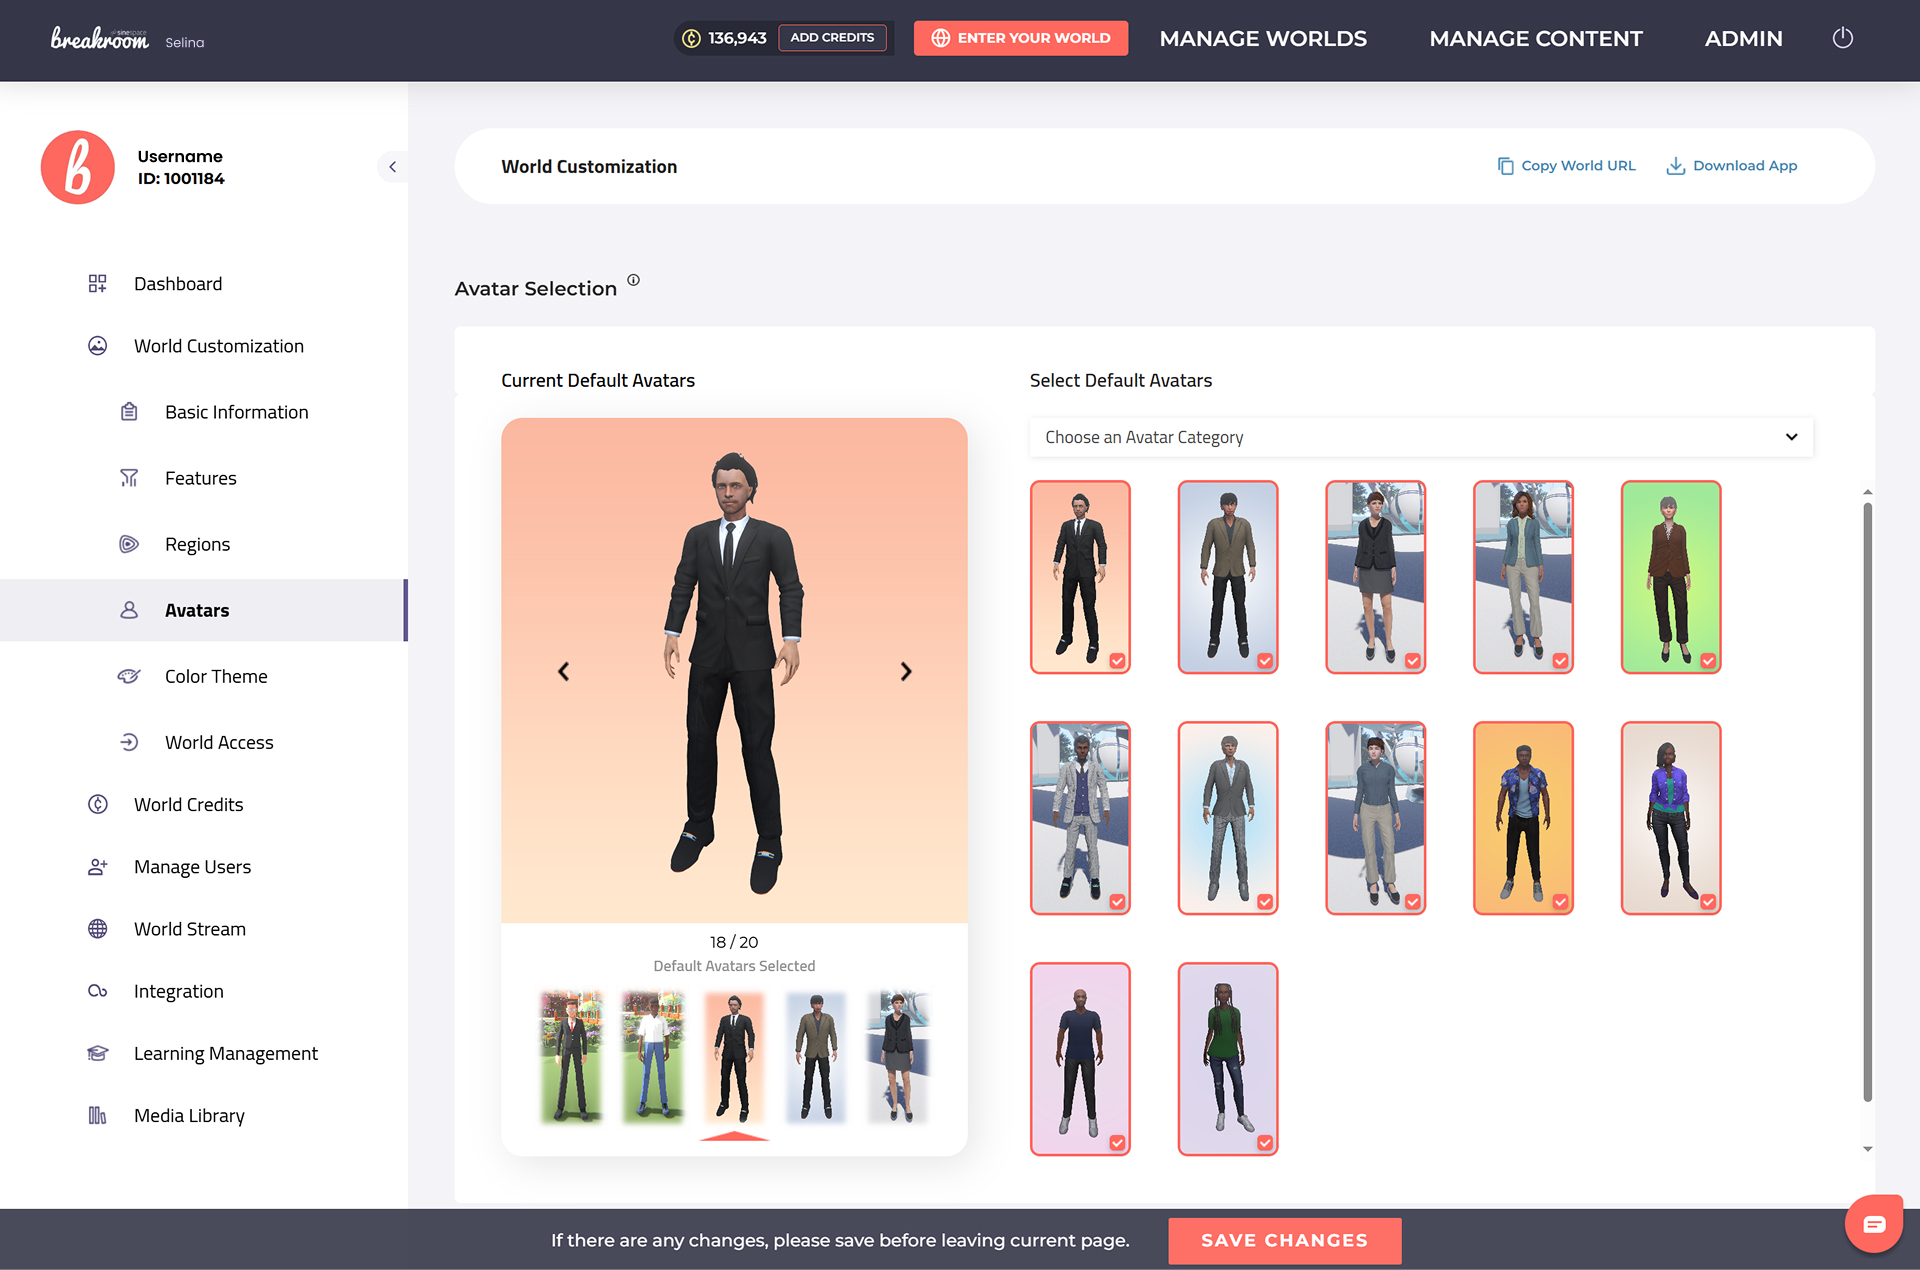Go to World Access in sidebar
The image size is (1920, 1270).
[x=219, y=742]
